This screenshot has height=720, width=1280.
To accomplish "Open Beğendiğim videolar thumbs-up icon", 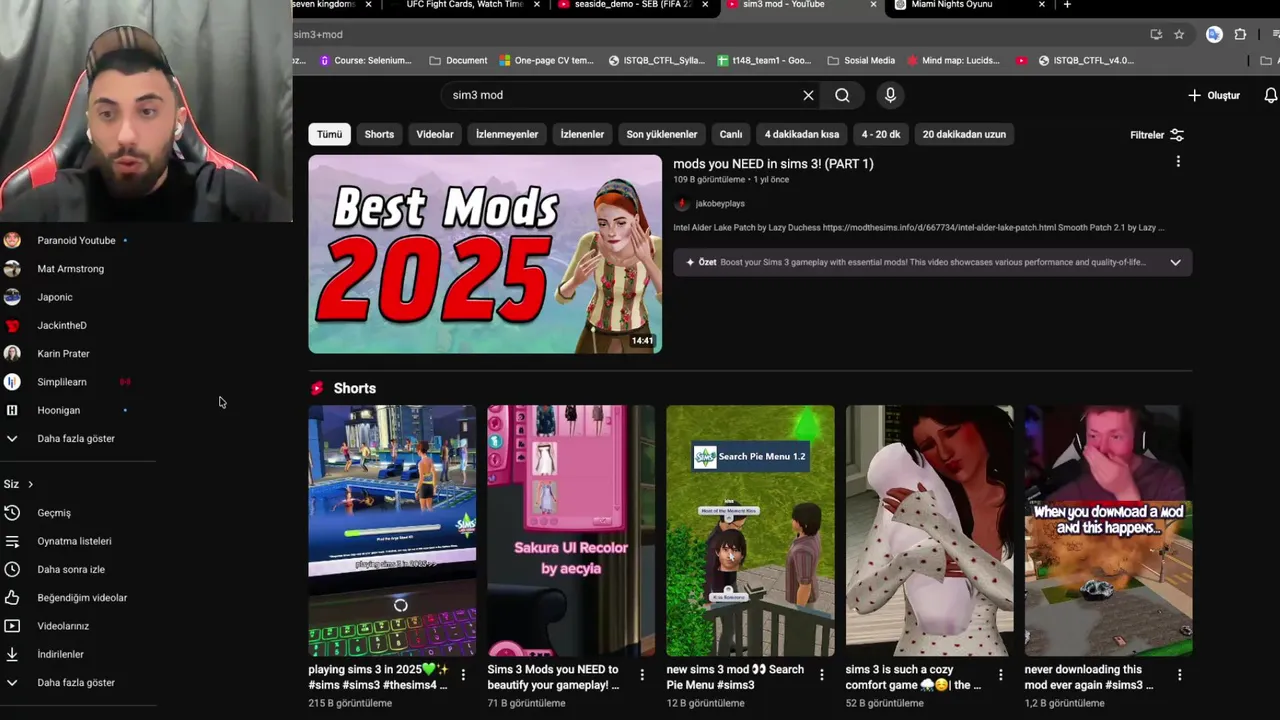I will pos(12,598).
